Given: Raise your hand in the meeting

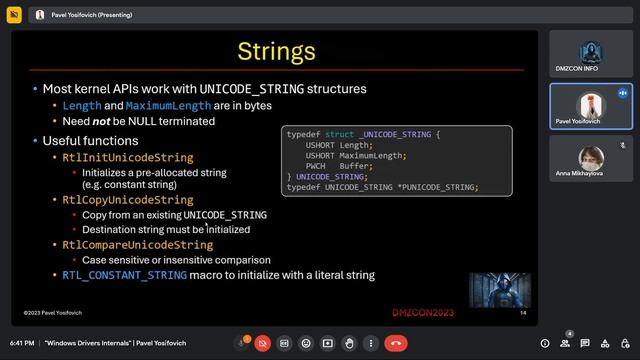Looking at the screenshot, I should click(349, 343).
